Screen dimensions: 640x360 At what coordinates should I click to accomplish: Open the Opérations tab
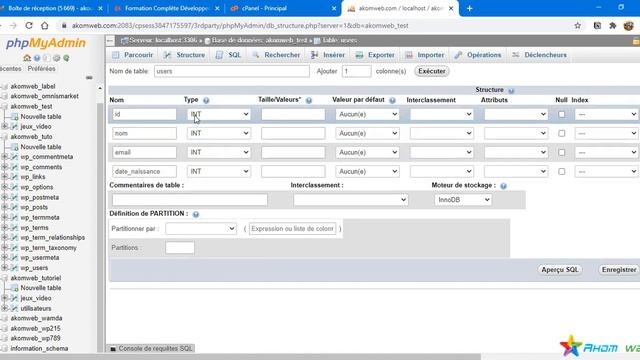[478, 55]
